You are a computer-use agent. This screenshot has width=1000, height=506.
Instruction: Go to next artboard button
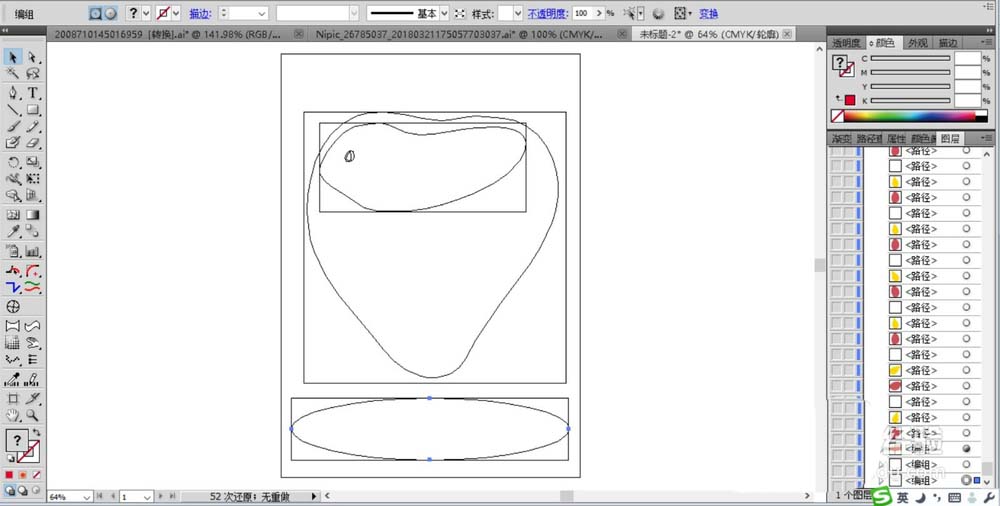(161, 496)
